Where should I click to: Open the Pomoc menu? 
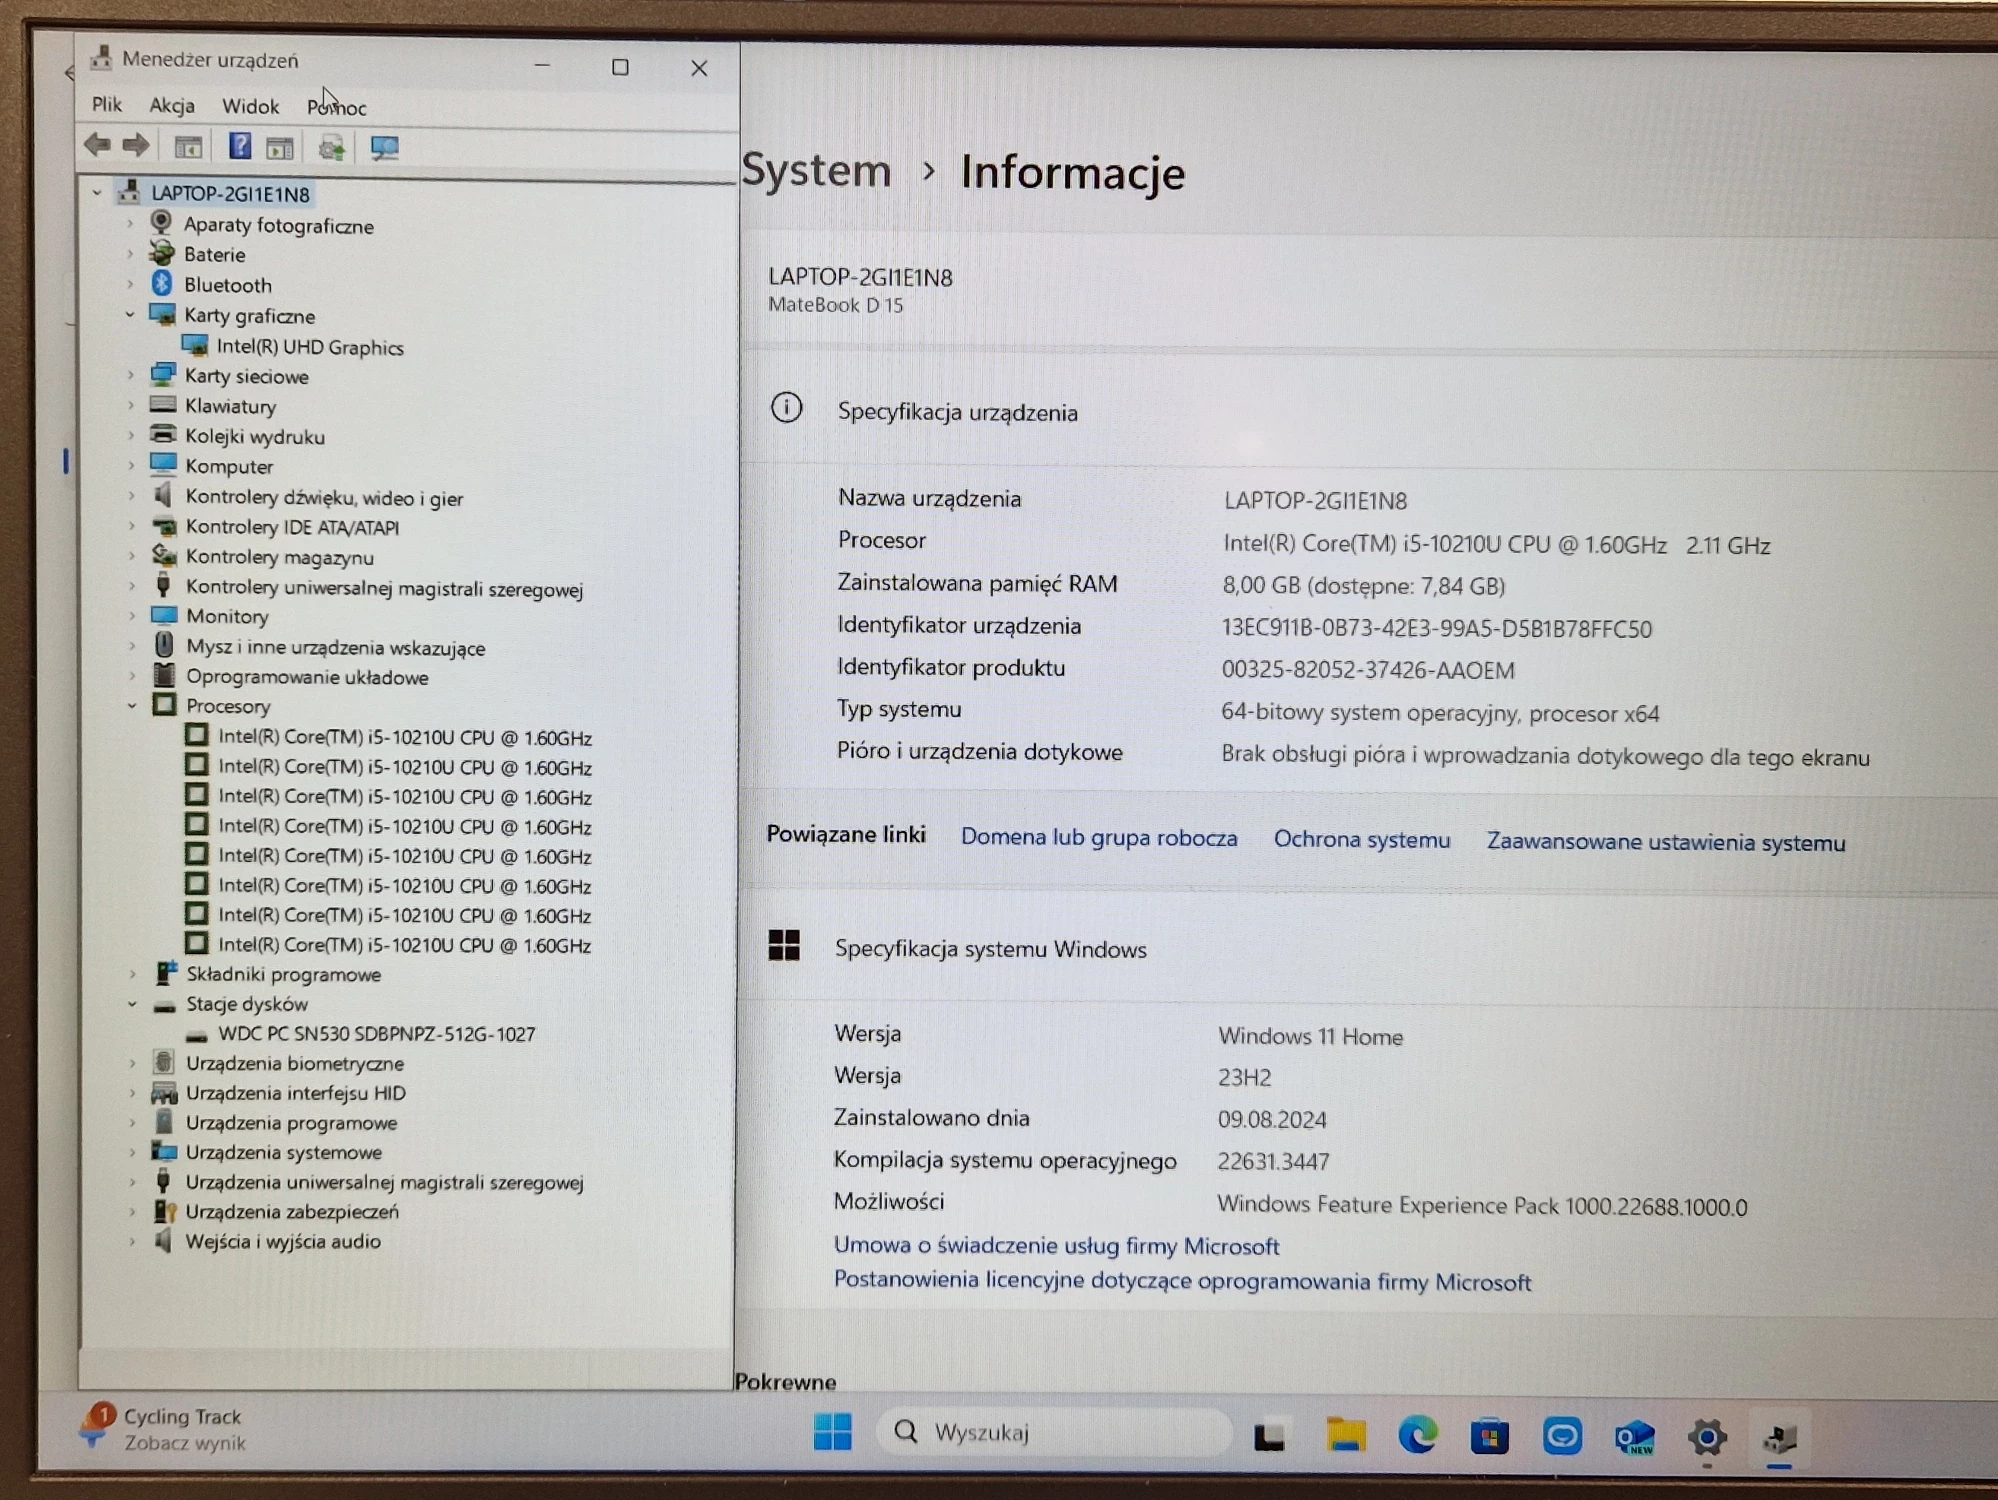pos(337,107)
